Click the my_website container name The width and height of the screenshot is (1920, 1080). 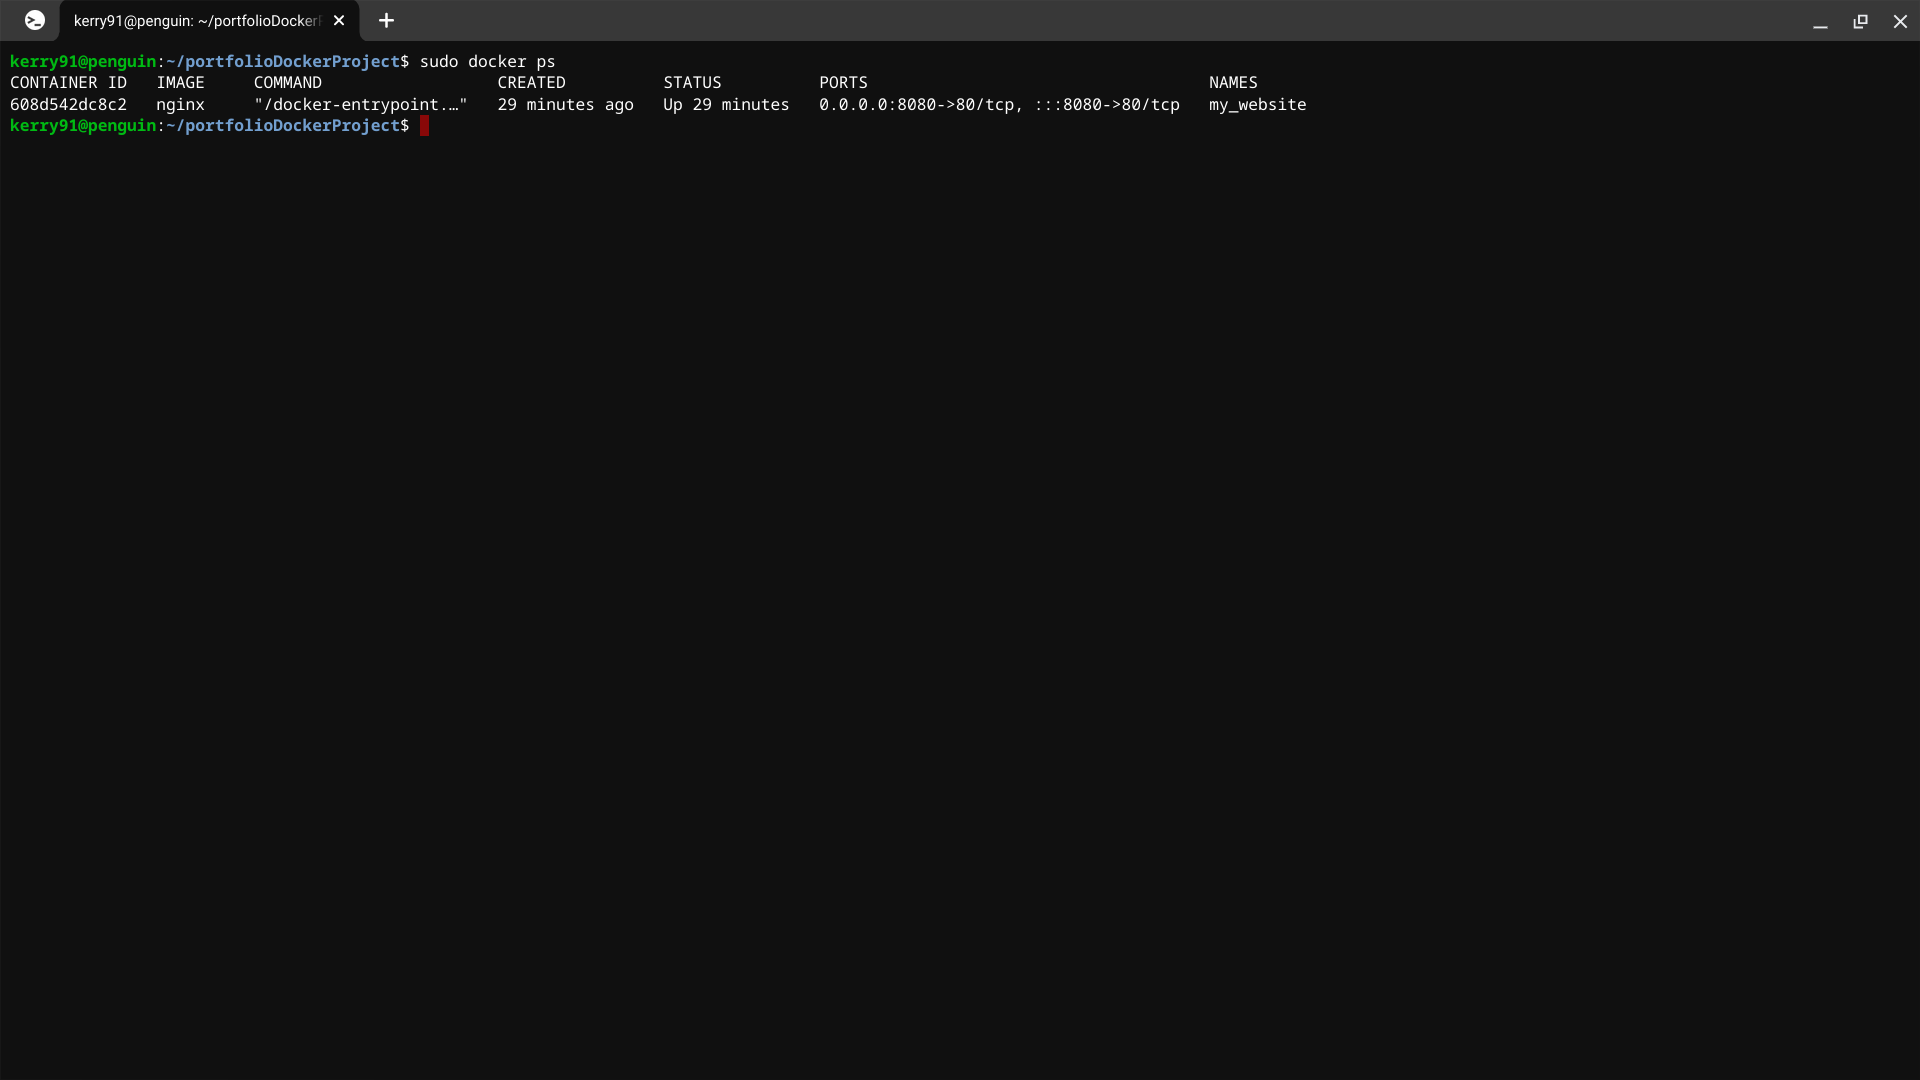pos(1257,104)
